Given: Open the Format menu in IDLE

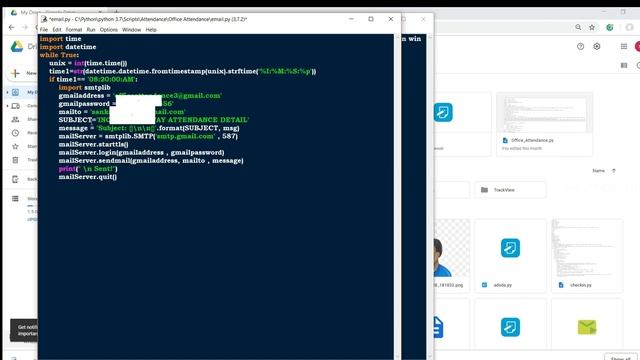Looking at the screenshot, I should click(x=74, y=30).
